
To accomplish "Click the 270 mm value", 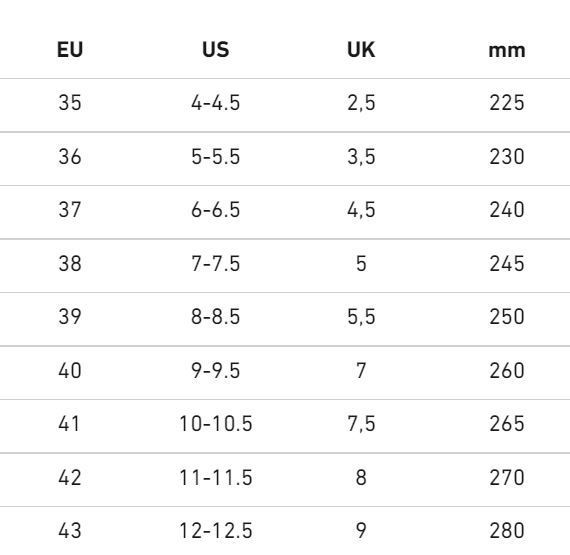I will click(507, 477).
